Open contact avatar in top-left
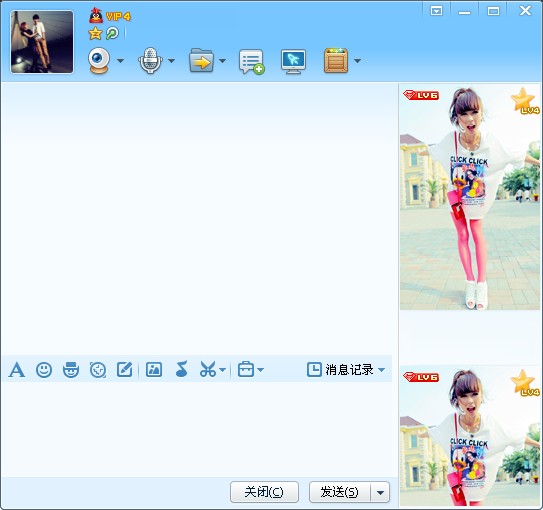This screenshot has width=543, height=510. click(x=42, y=42)
